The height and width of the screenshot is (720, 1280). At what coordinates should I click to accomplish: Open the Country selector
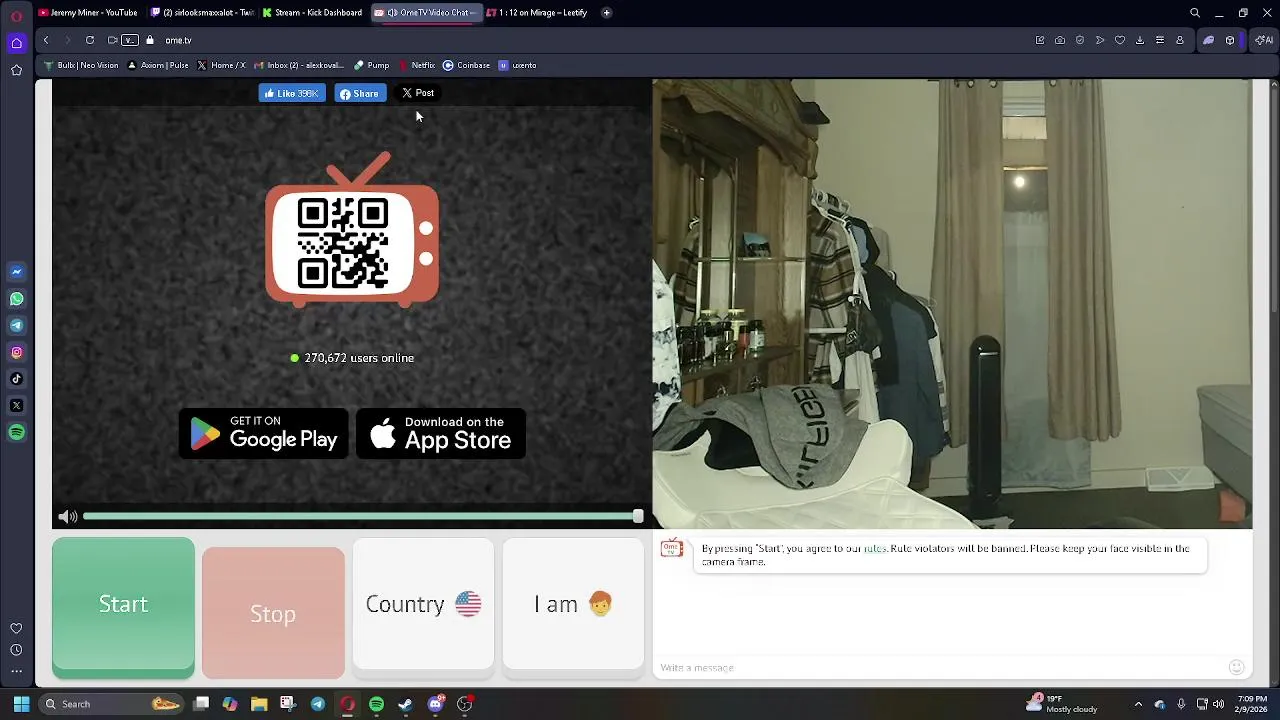pyautogui.click(x=423, y=604)
